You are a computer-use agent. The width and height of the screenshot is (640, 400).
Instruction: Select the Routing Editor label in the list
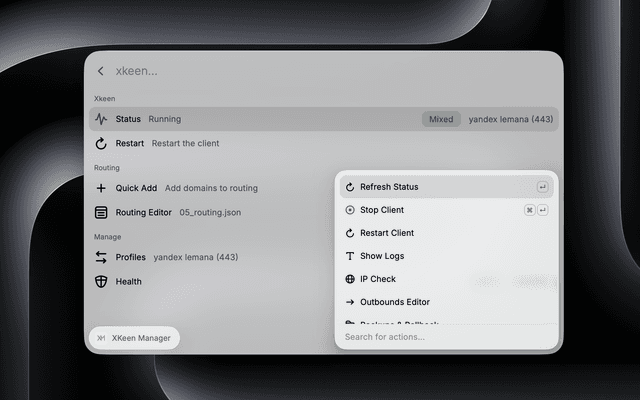(144, 212)
